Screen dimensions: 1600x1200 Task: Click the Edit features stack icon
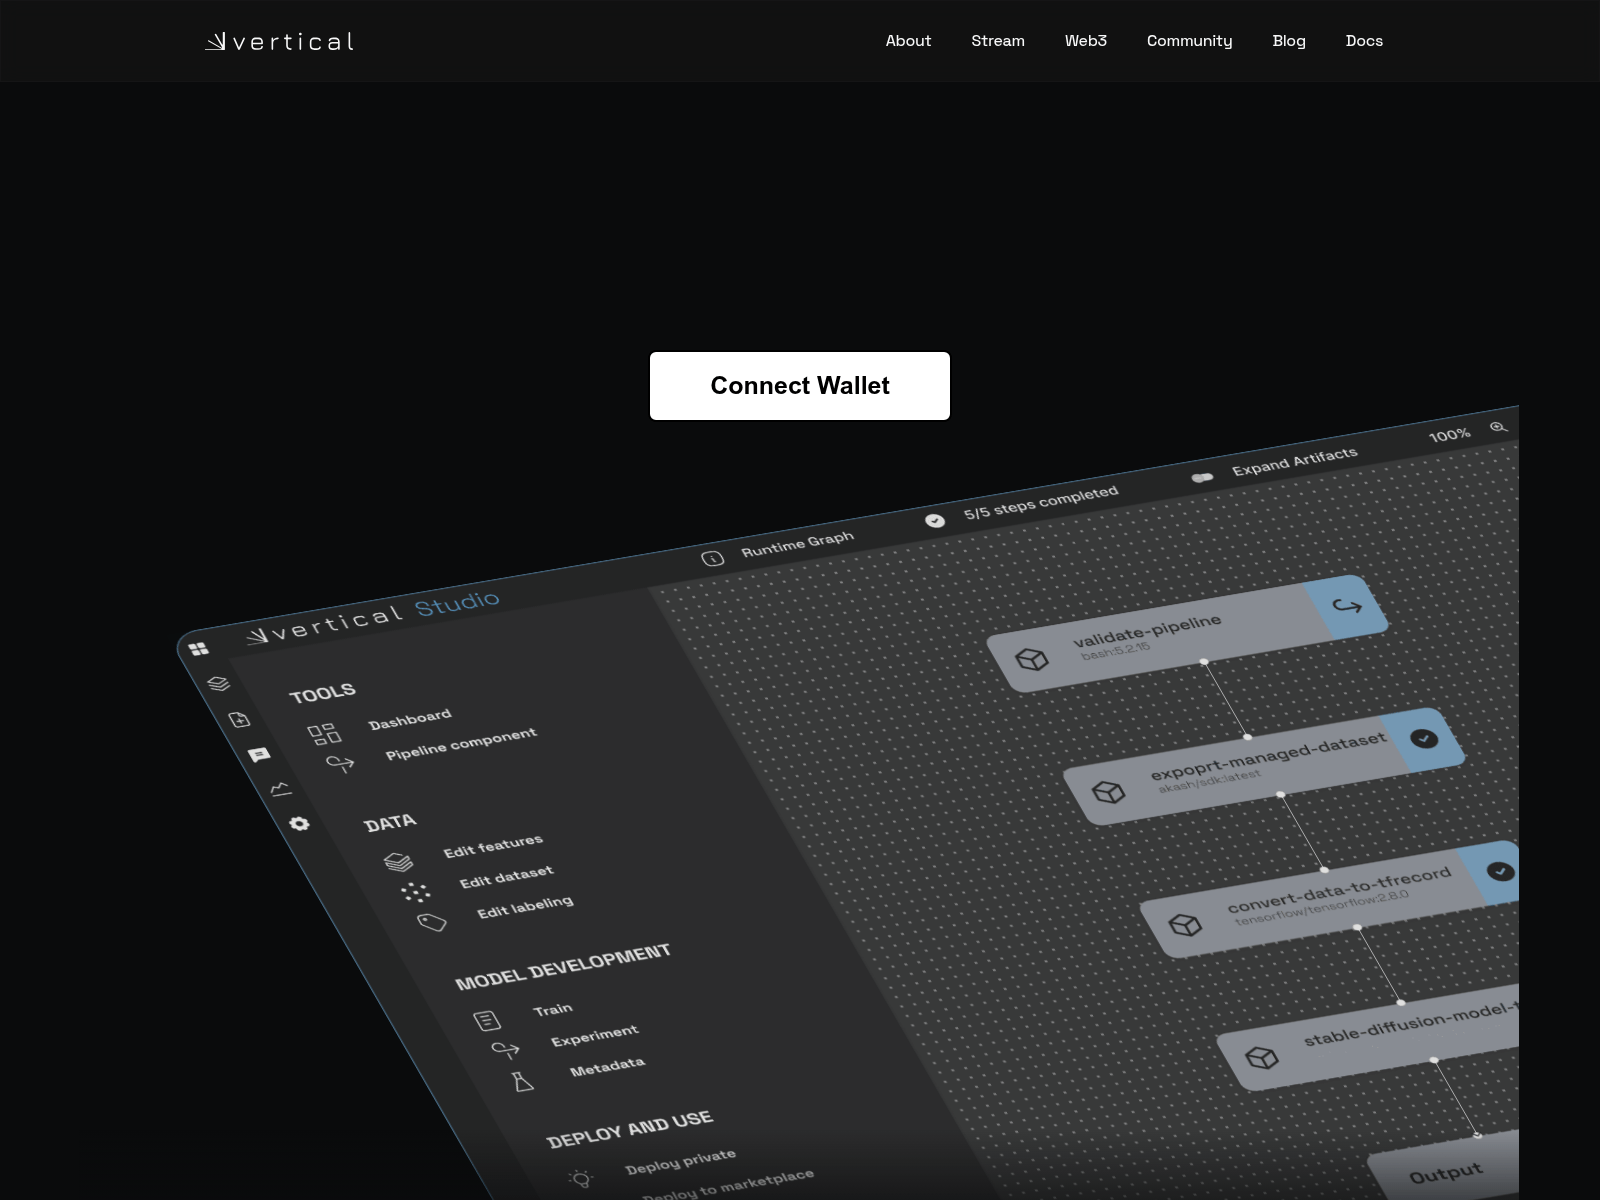pos(398,861)
